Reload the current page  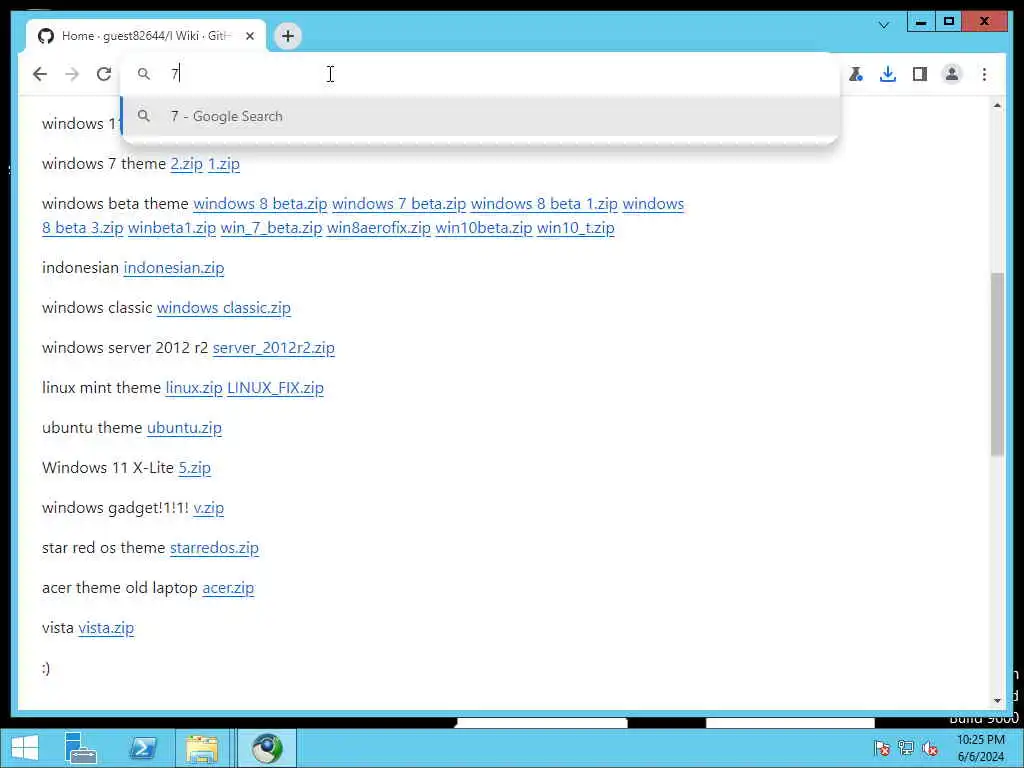pyautogui.click(x=104, y=74)
